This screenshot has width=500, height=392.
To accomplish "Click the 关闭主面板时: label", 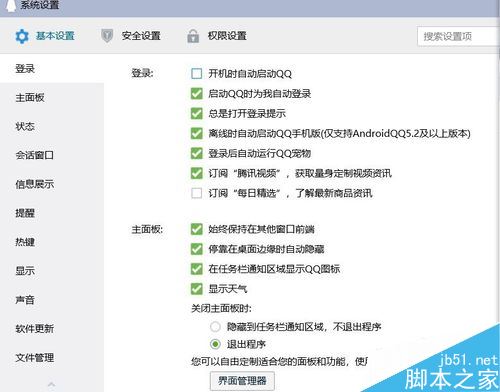I will coord(221,308).
